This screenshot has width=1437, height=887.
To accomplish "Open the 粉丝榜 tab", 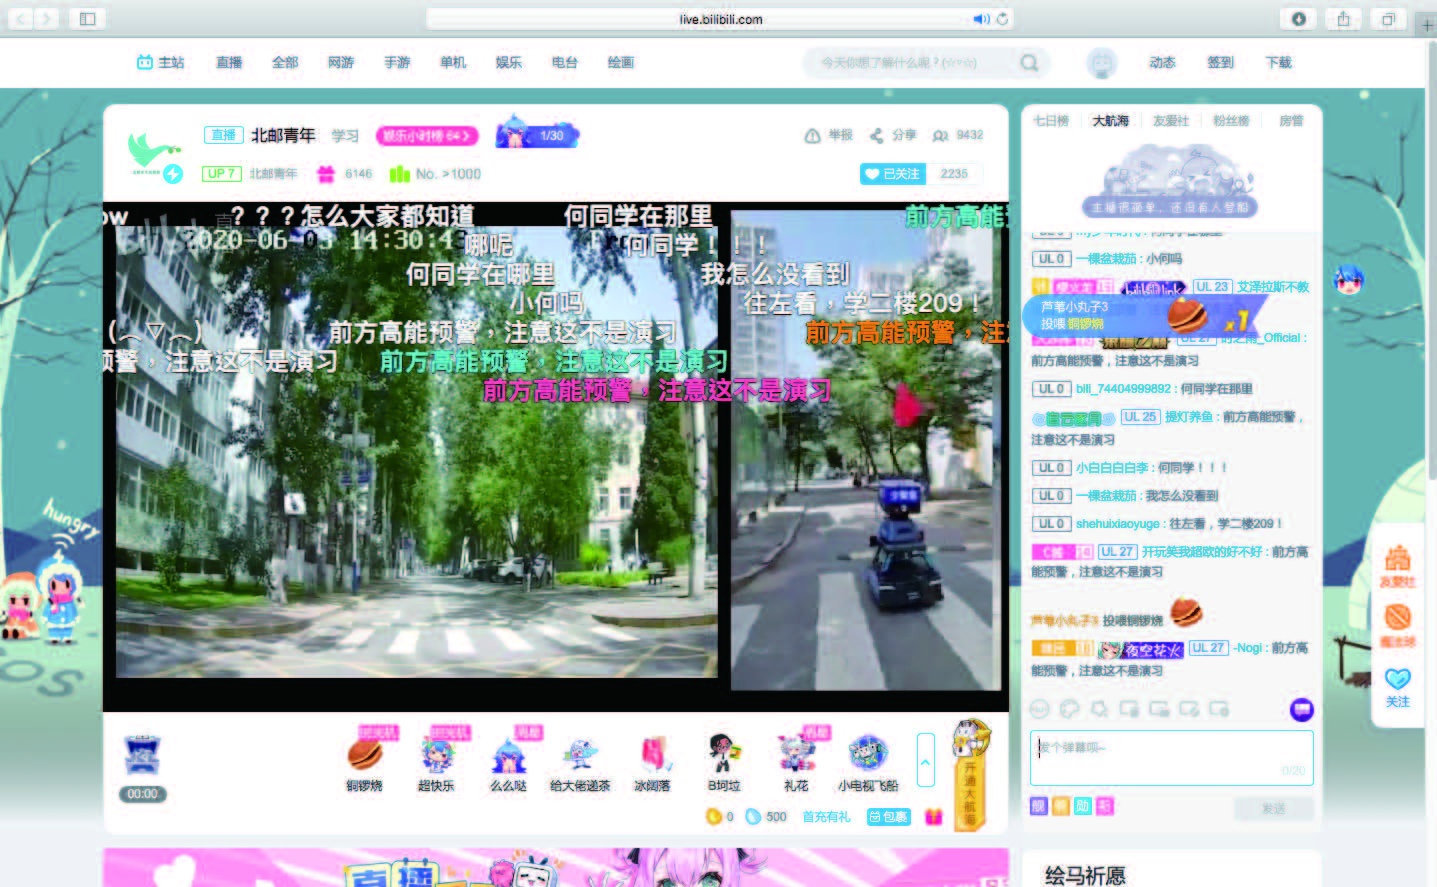I will click(1231, 120).
